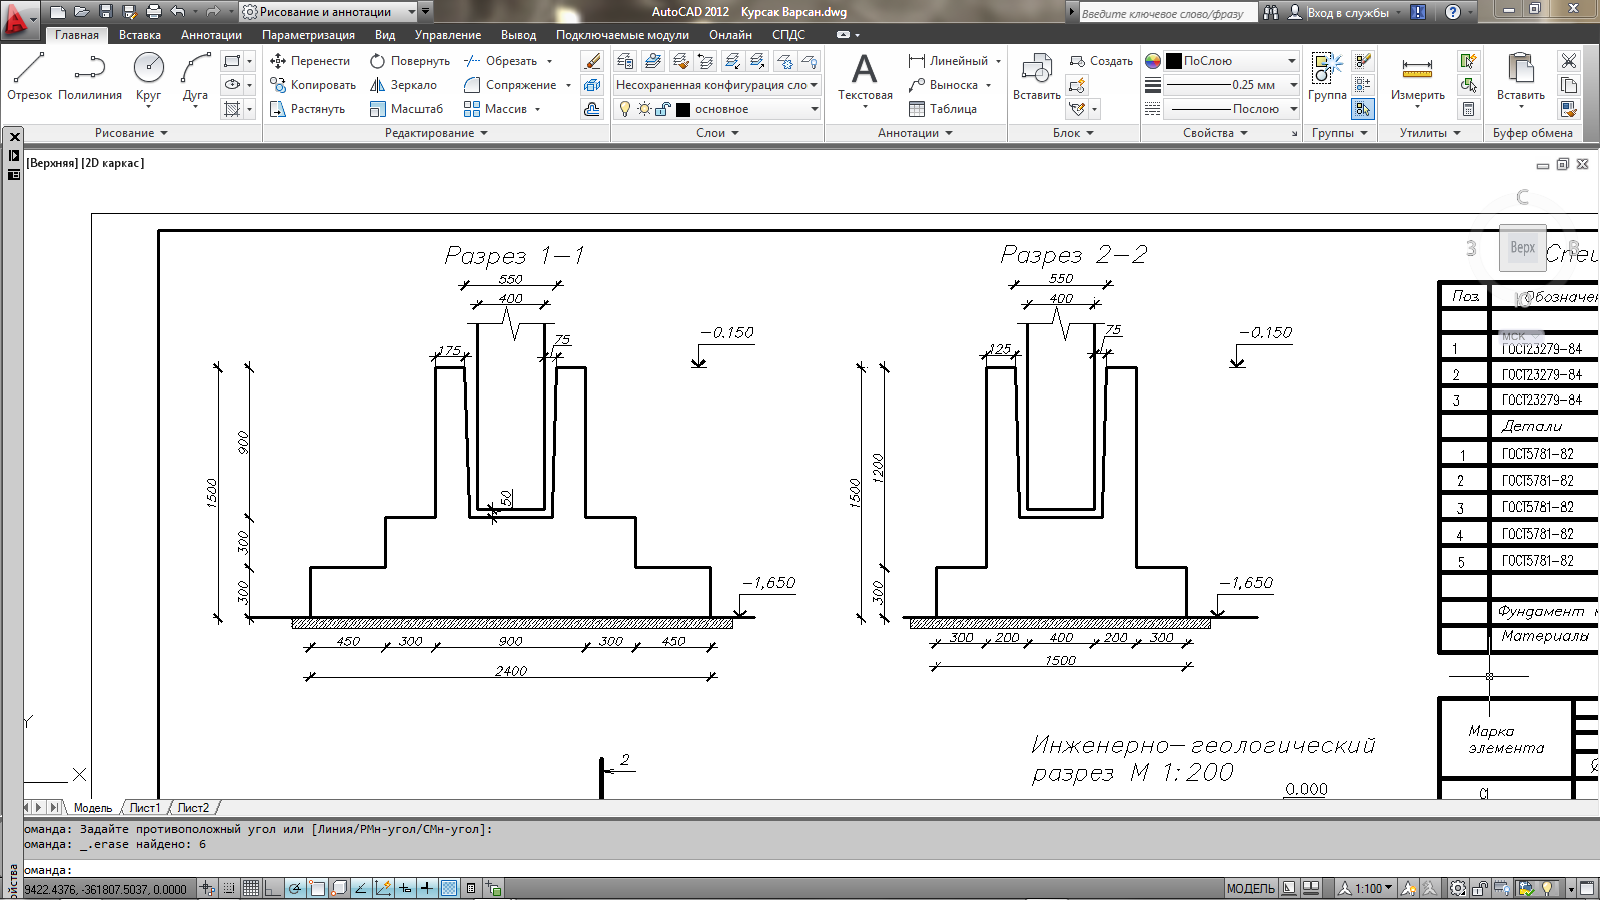Open the Управление ribbon tab
Image resolution: width=1600 pixels, height=900 pixels.
(448, 35)
